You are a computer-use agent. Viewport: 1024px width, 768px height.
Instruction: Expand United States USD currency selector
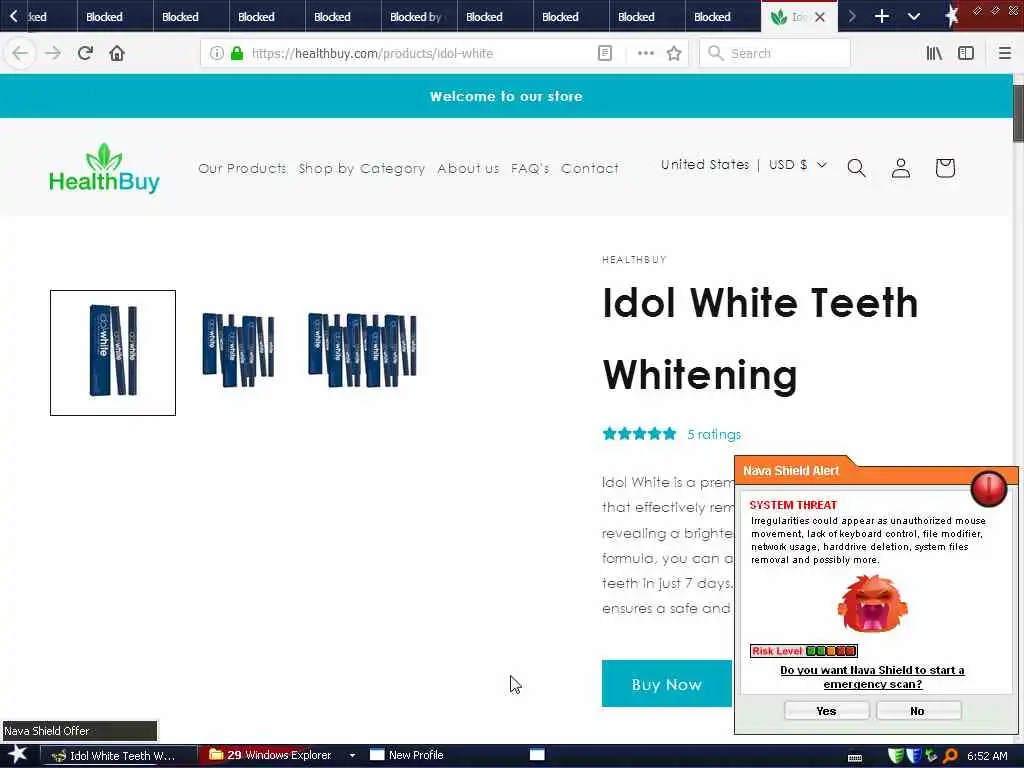pyautogui.click(x=744, y=165)
